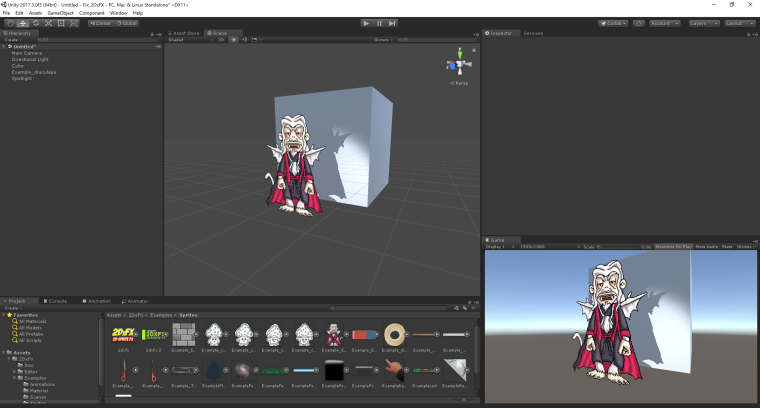This screenshot has height=408, width=760.
Task: Toggle scene lighting button
Action: [234, 40]
